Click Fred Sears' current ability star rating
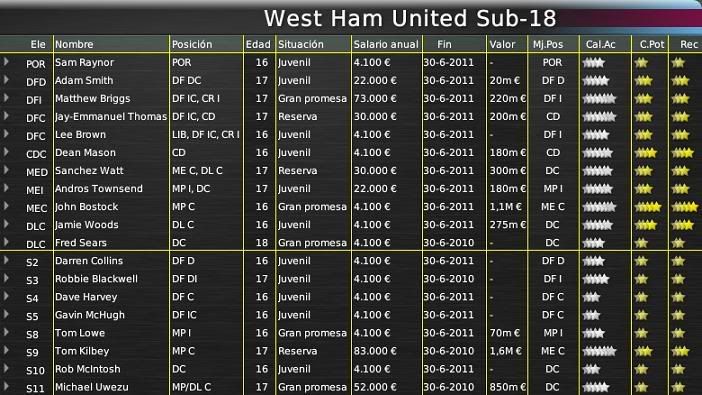Viewport: 702px width, 395px height. 594,243
